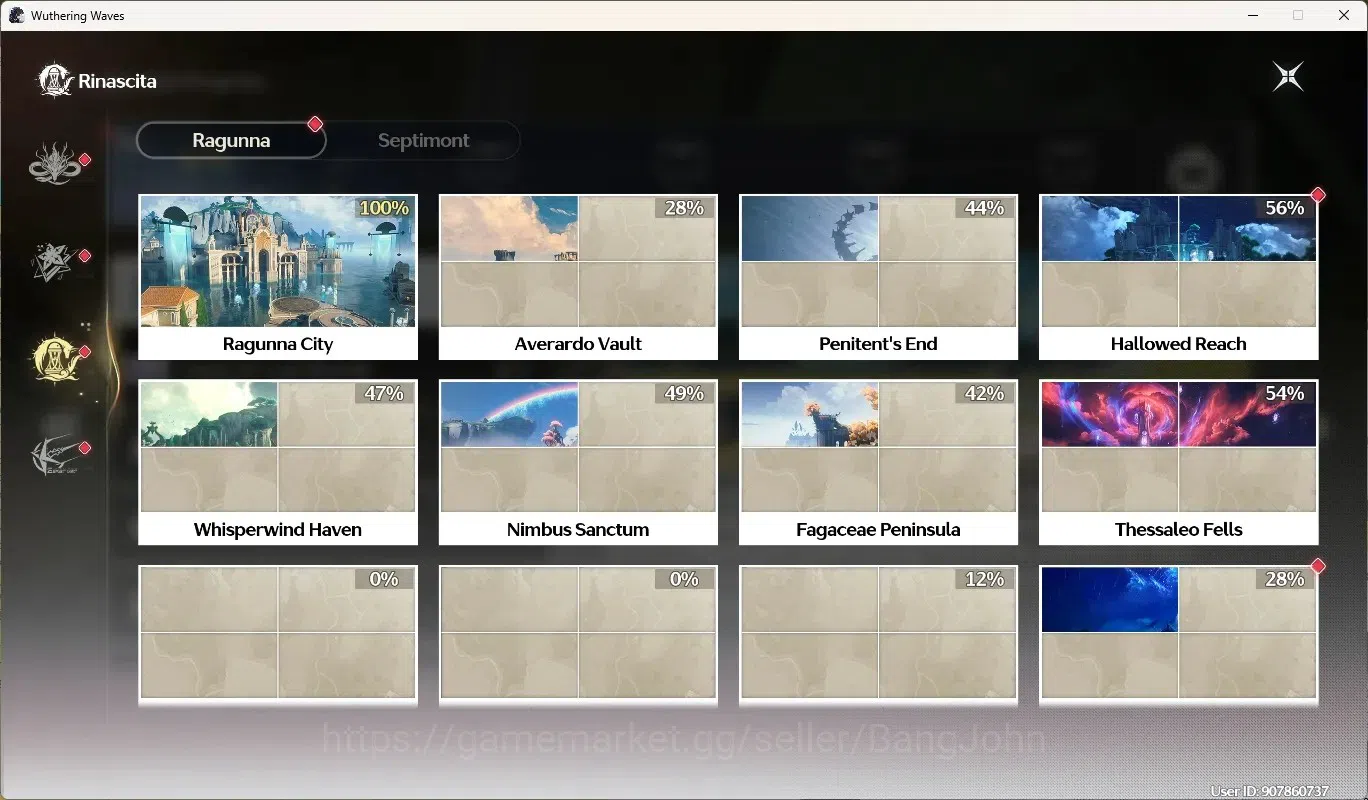Switch to the Ragunna tab
This screenshot has width=1368, height=800.
(231, 140)
